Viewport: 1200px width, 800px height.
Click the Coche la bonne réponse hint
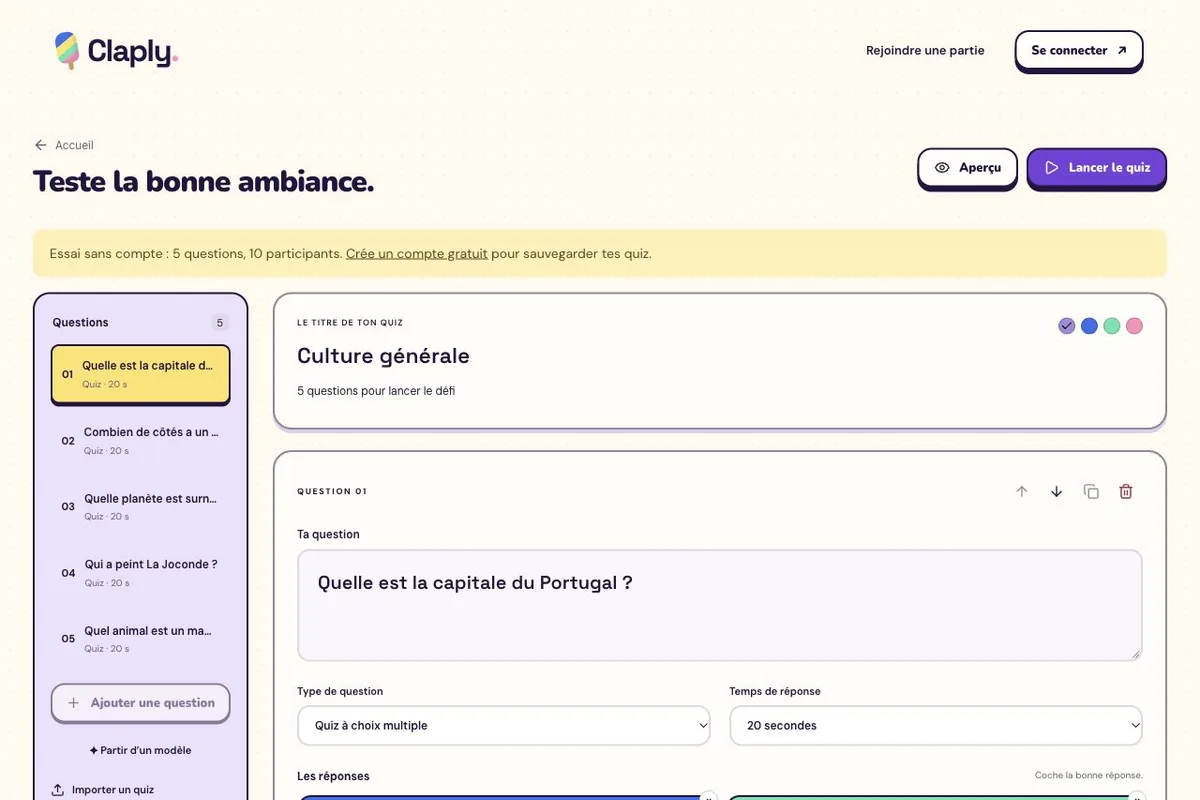coord(1089,776)
